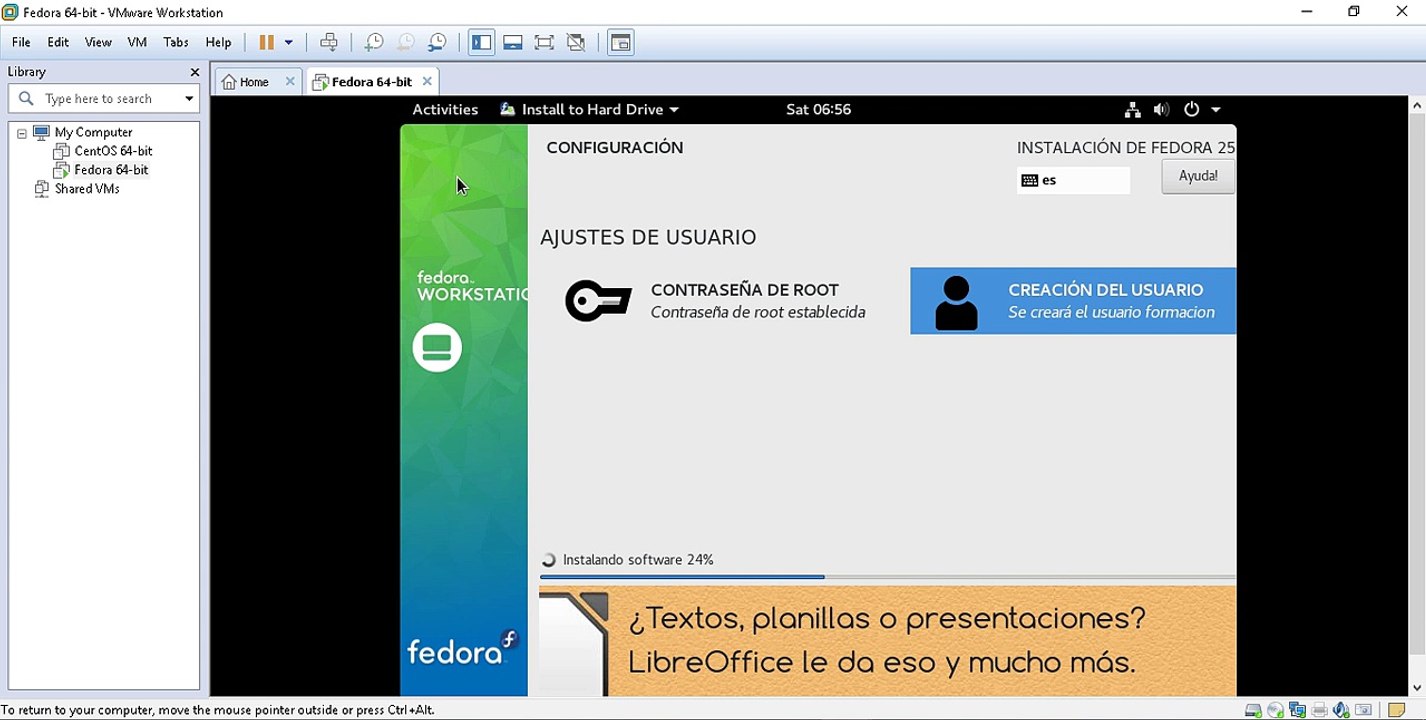Click the root password key icon
This screenshot has width=1426, height=720.
[x=598, y=301]
